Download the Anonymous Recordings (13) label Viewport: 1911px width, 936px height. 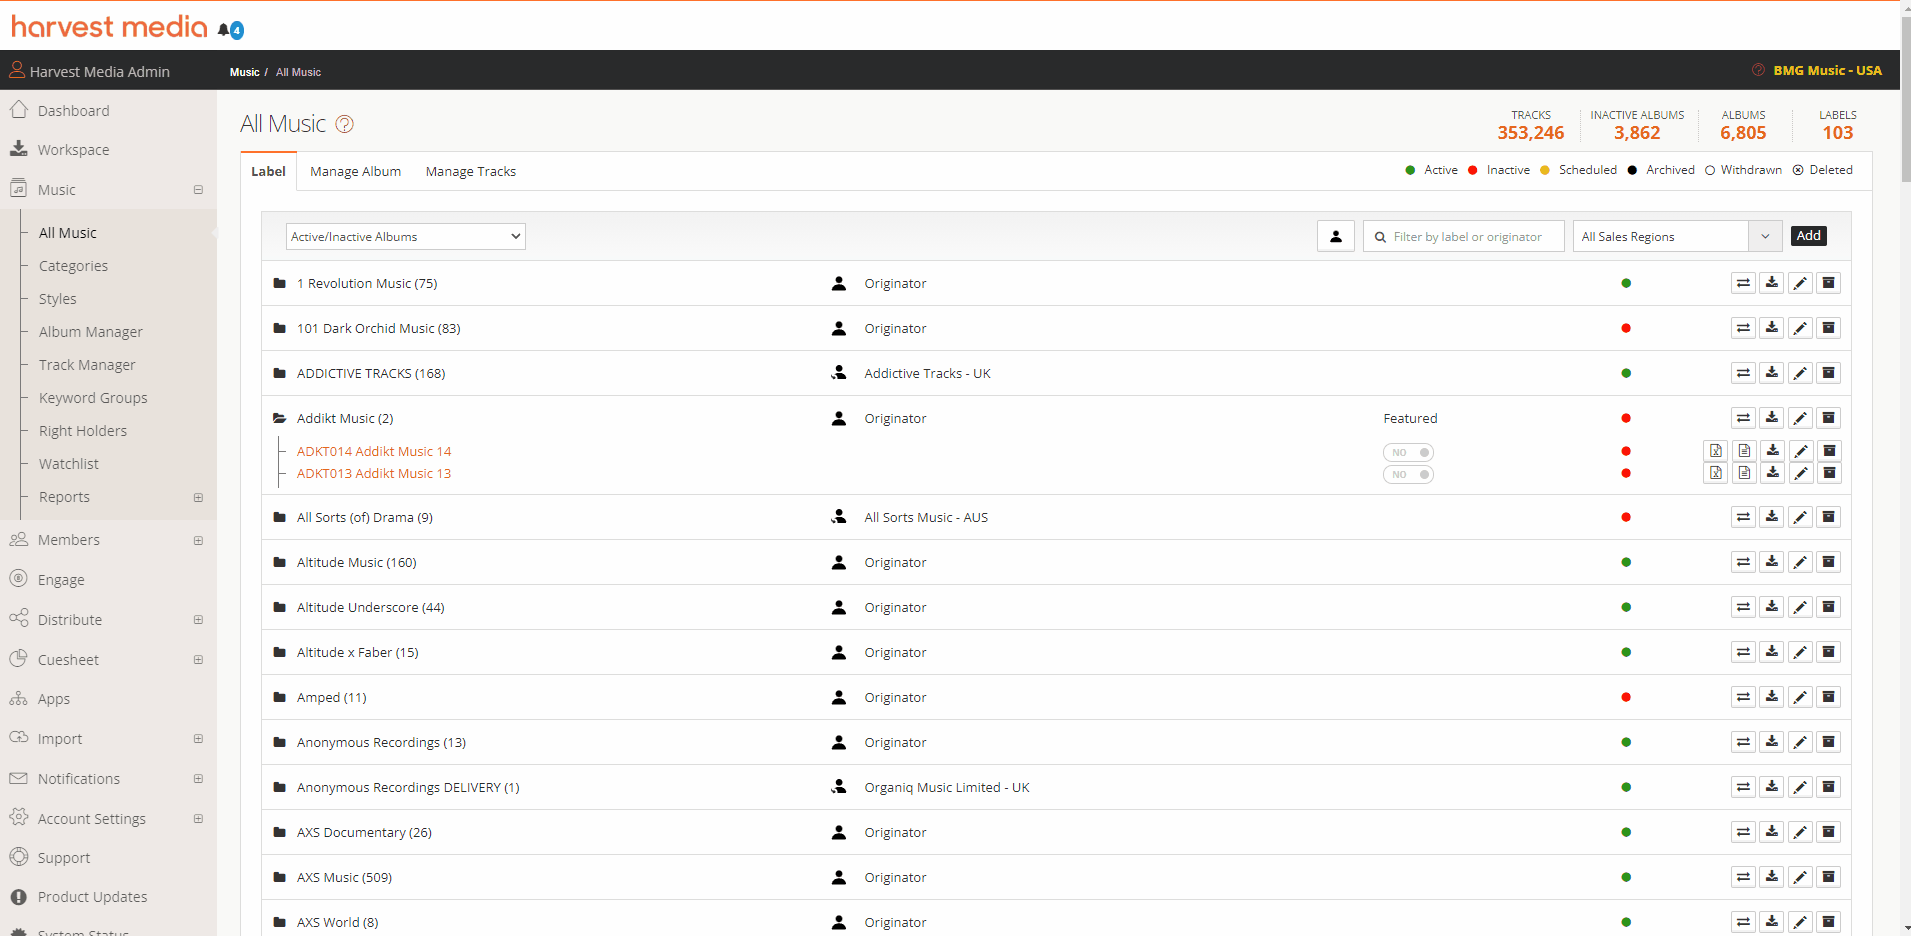[1772, 742]
